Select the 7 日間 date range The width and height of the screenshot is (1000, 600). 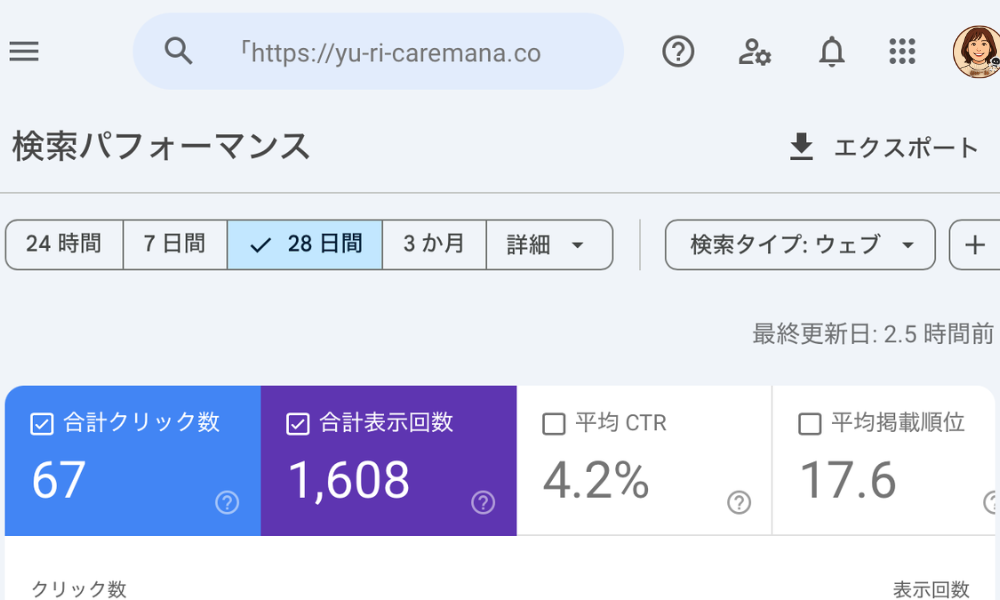175,245
